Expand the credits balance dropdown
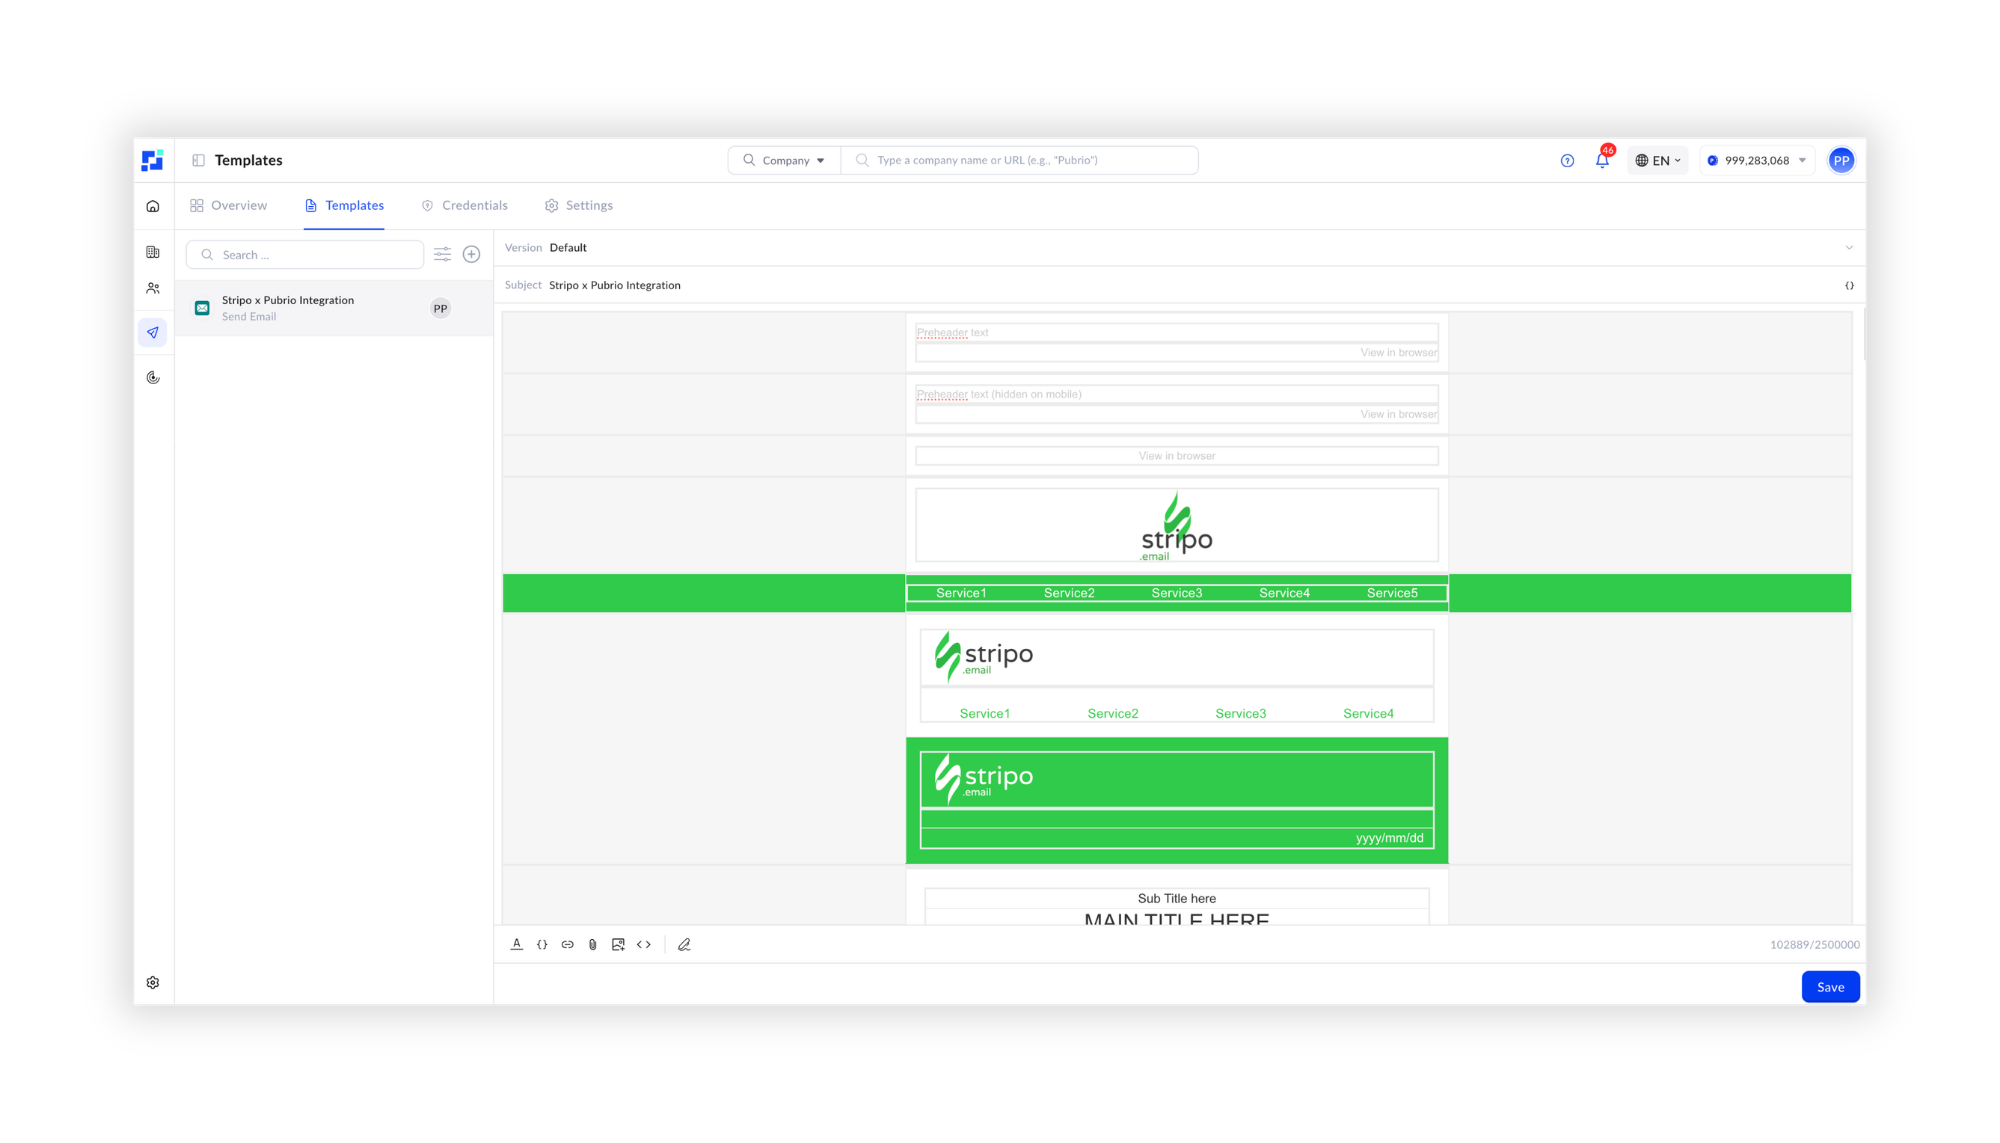2000x1143 pixels. tap(1757, 160)
